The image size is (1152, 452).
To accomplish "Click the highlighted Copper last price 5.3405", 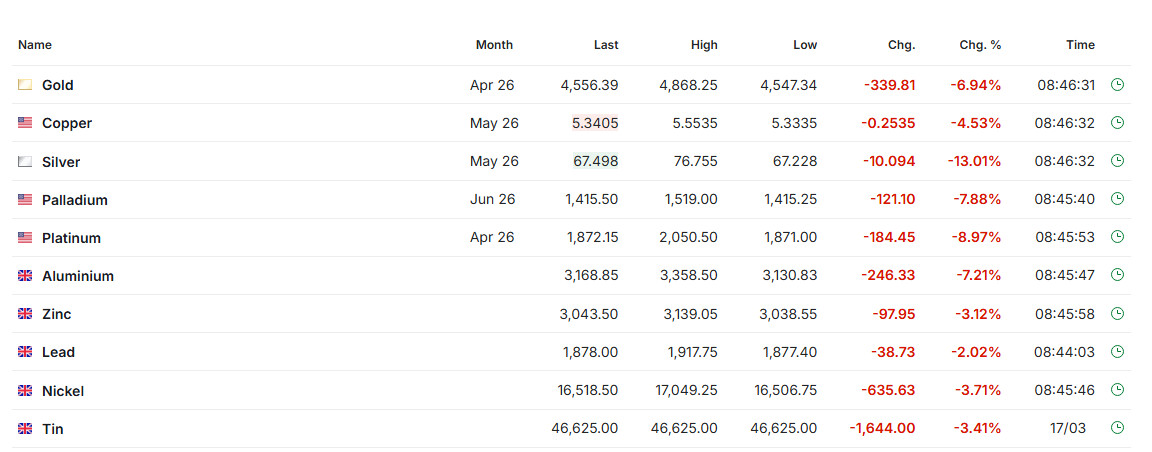I will (x=595, y=123).
